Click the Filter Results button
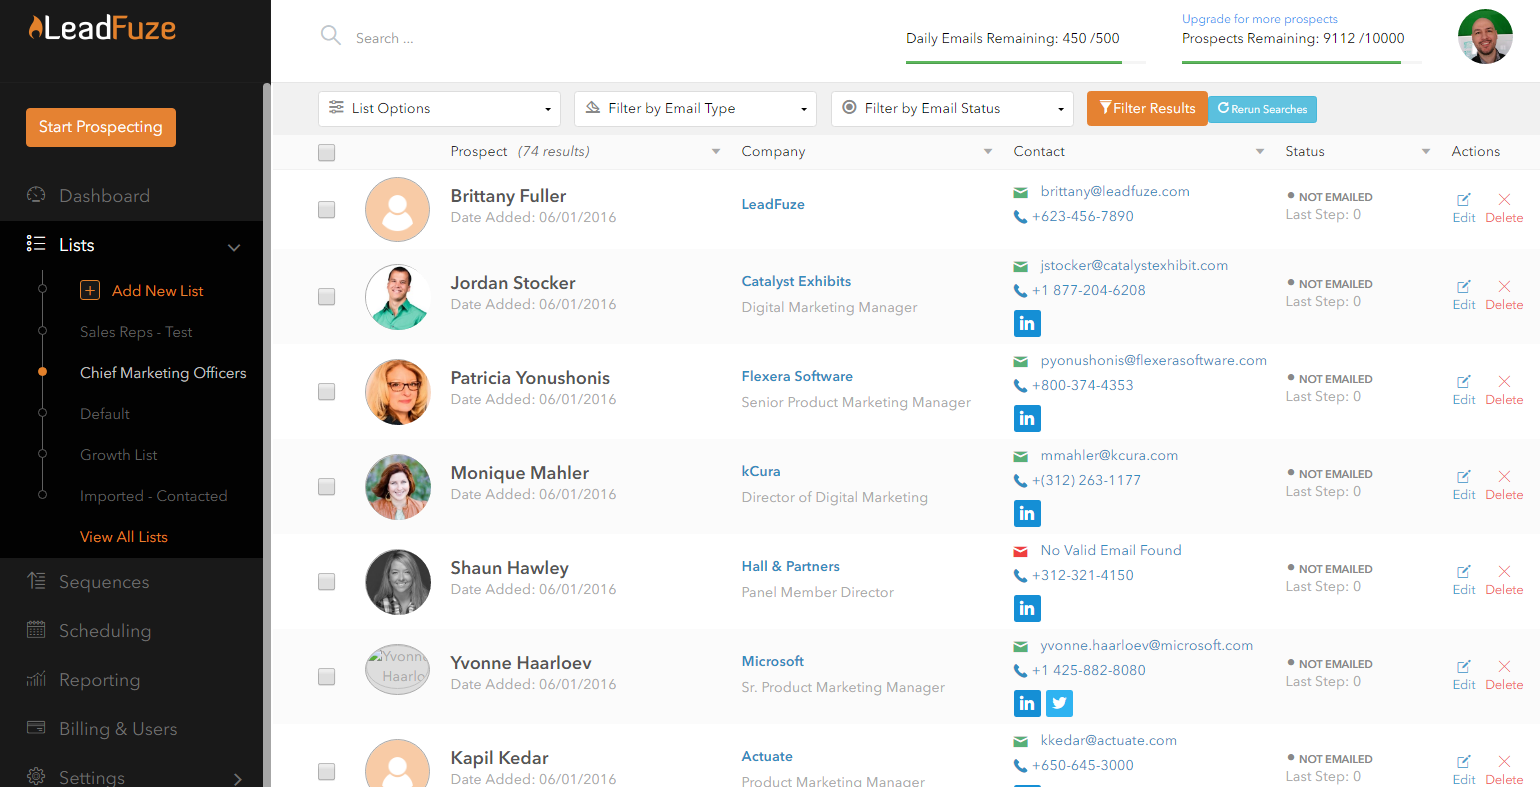The height and width of the screenshot is (787, 1540). 1147,108
